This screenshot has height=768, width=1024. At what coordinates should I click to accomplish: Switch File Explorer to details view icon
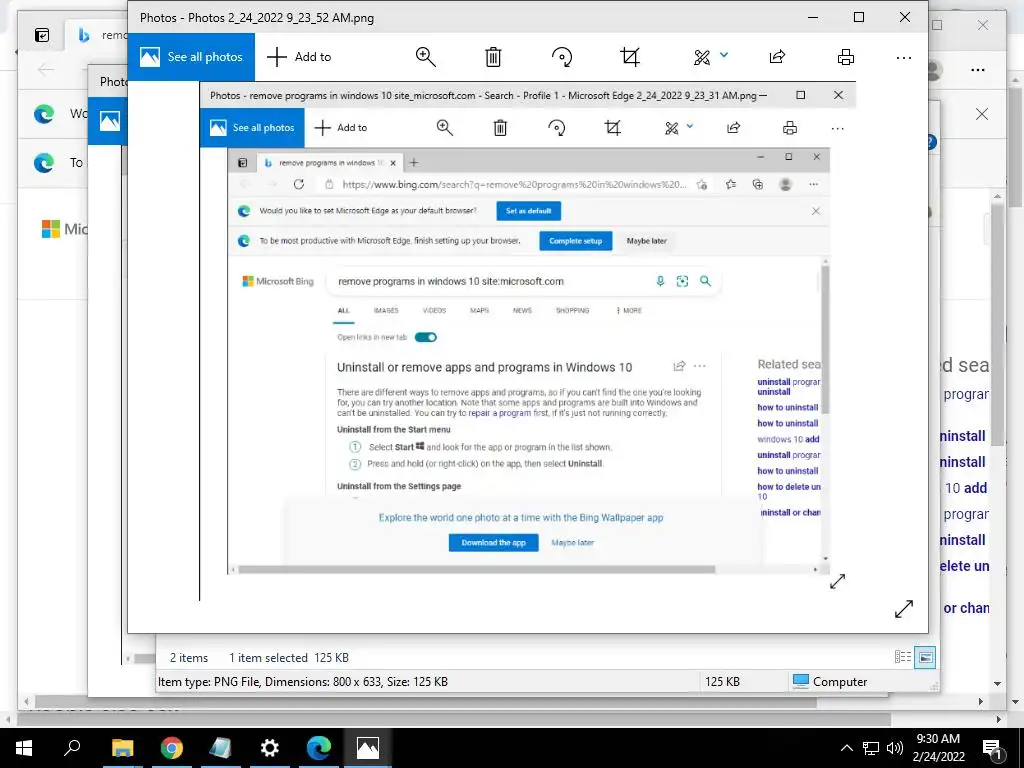pyautogui.click(x=903, y=657)
